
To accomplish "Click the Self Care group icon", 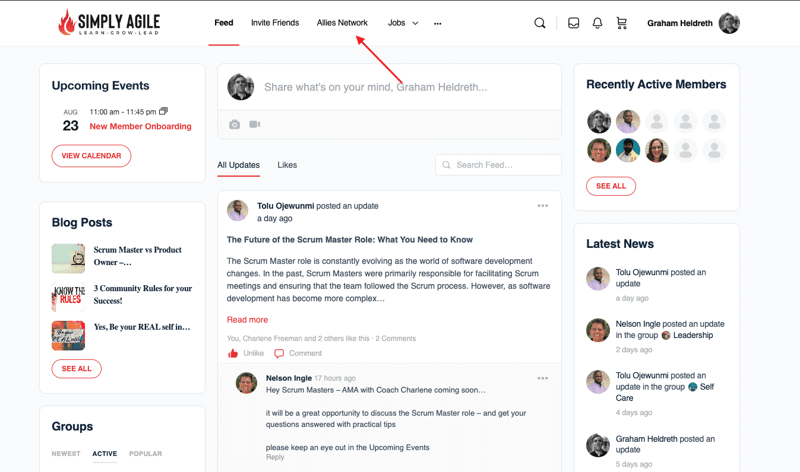I will coord(692,387).
